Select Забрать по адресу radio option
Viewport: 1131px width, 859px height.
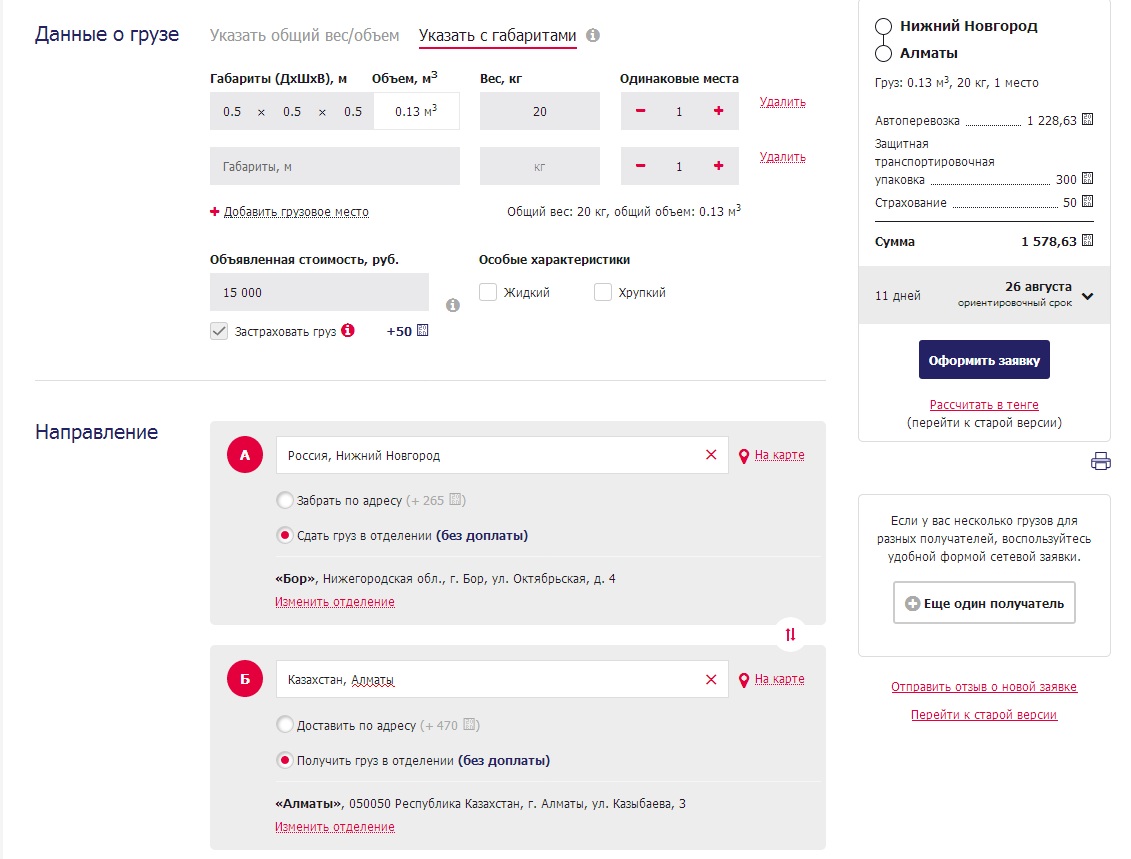(x=285, y=500)
